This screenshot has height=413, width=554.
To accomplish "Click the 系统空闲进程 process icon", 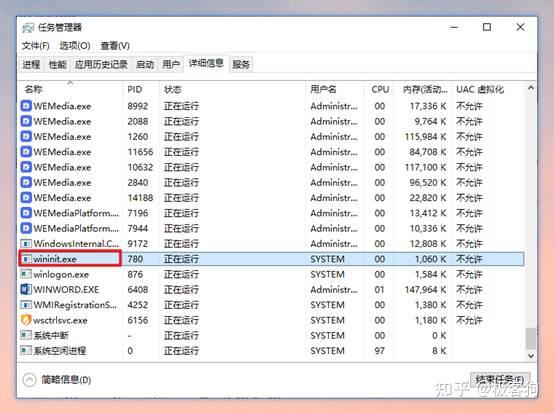I will click(x=26, y=350).
